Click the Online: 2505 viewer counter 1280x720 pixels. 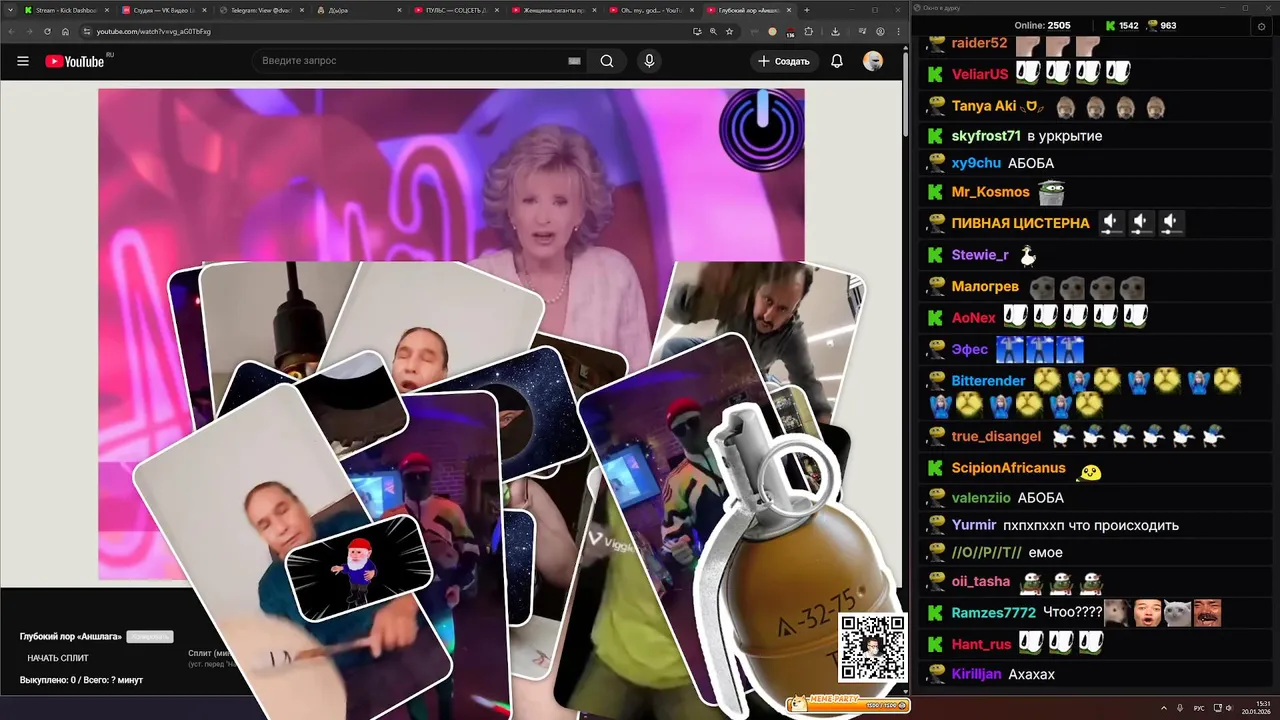click(1042, 25)
